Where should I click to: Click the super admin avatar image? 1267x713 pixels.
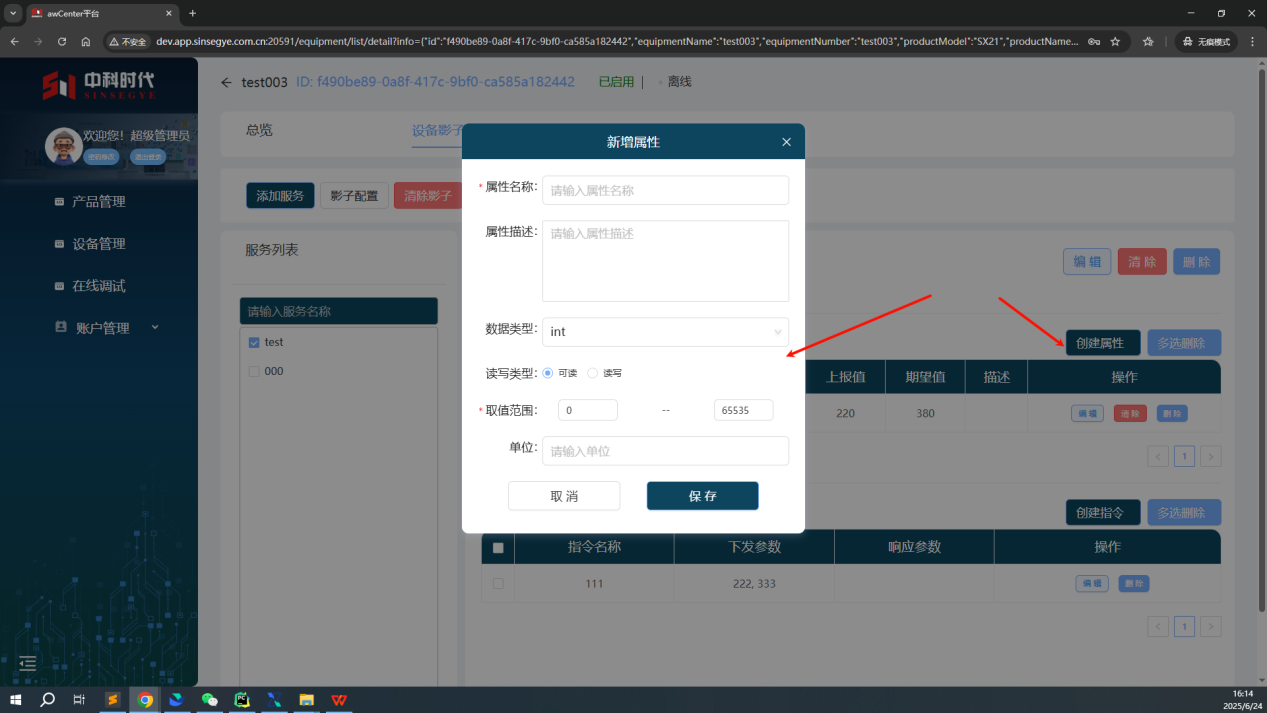click(x=63, y=145)
